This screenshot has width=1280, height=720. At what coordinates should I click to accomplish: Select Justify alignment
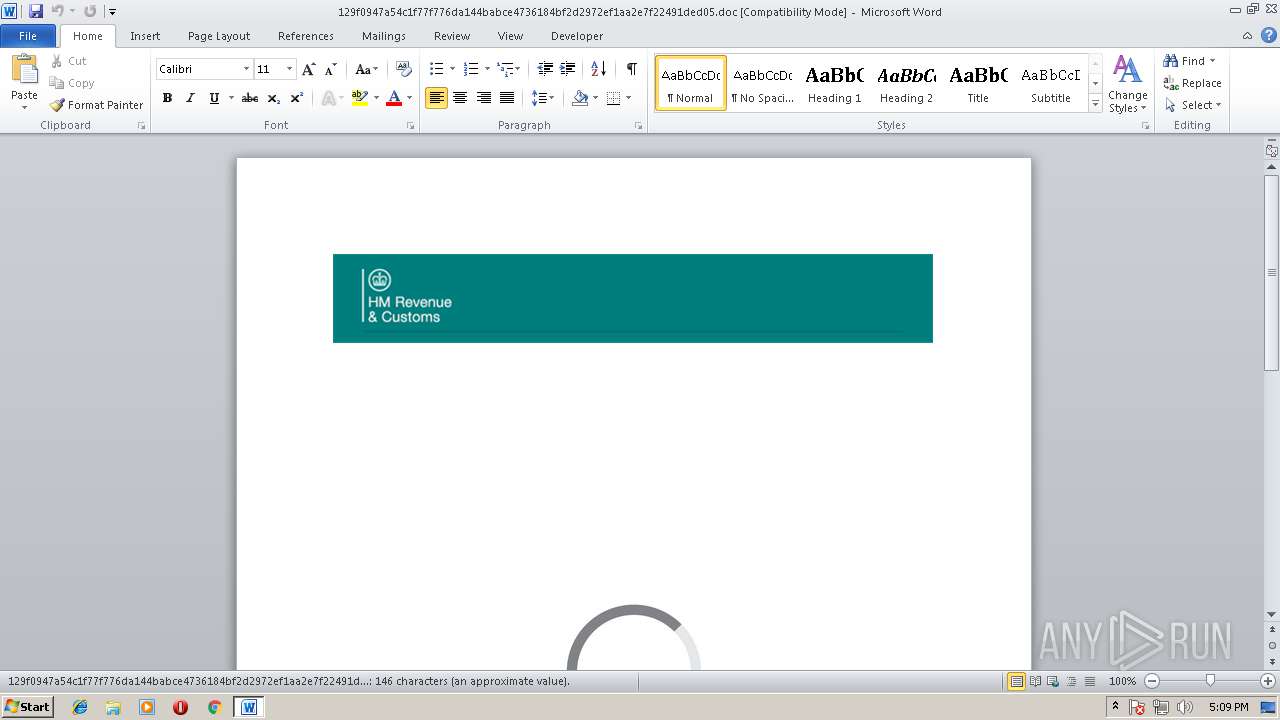click(507, 98)
